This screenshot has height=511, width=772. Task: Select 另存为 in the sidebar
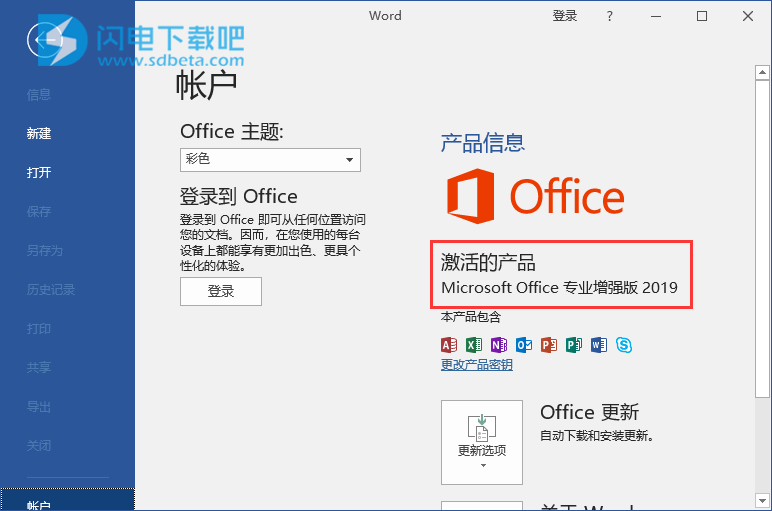point(45,251)
